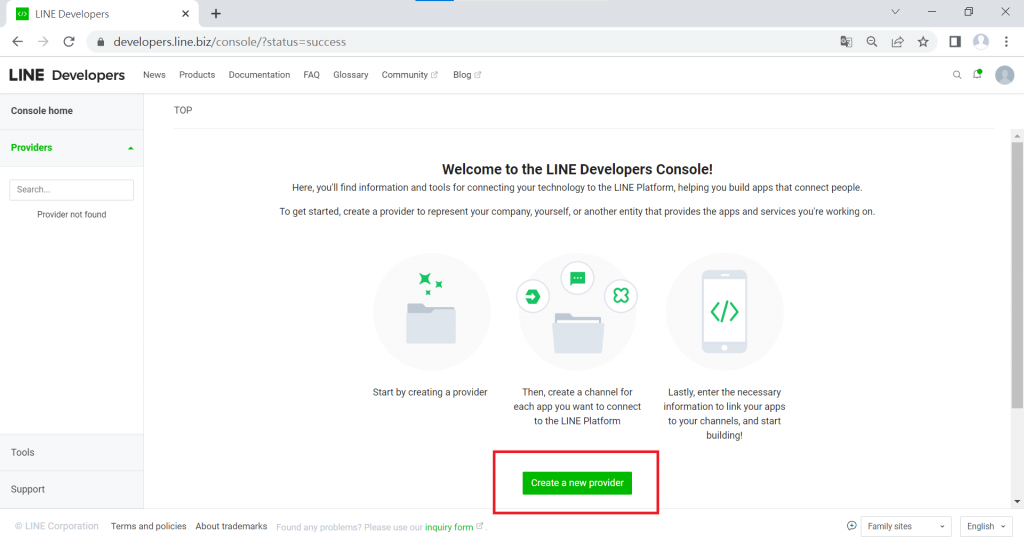Open the Glossary menu item
Viewport: 1024px width, 541px height.
(351, 75)
